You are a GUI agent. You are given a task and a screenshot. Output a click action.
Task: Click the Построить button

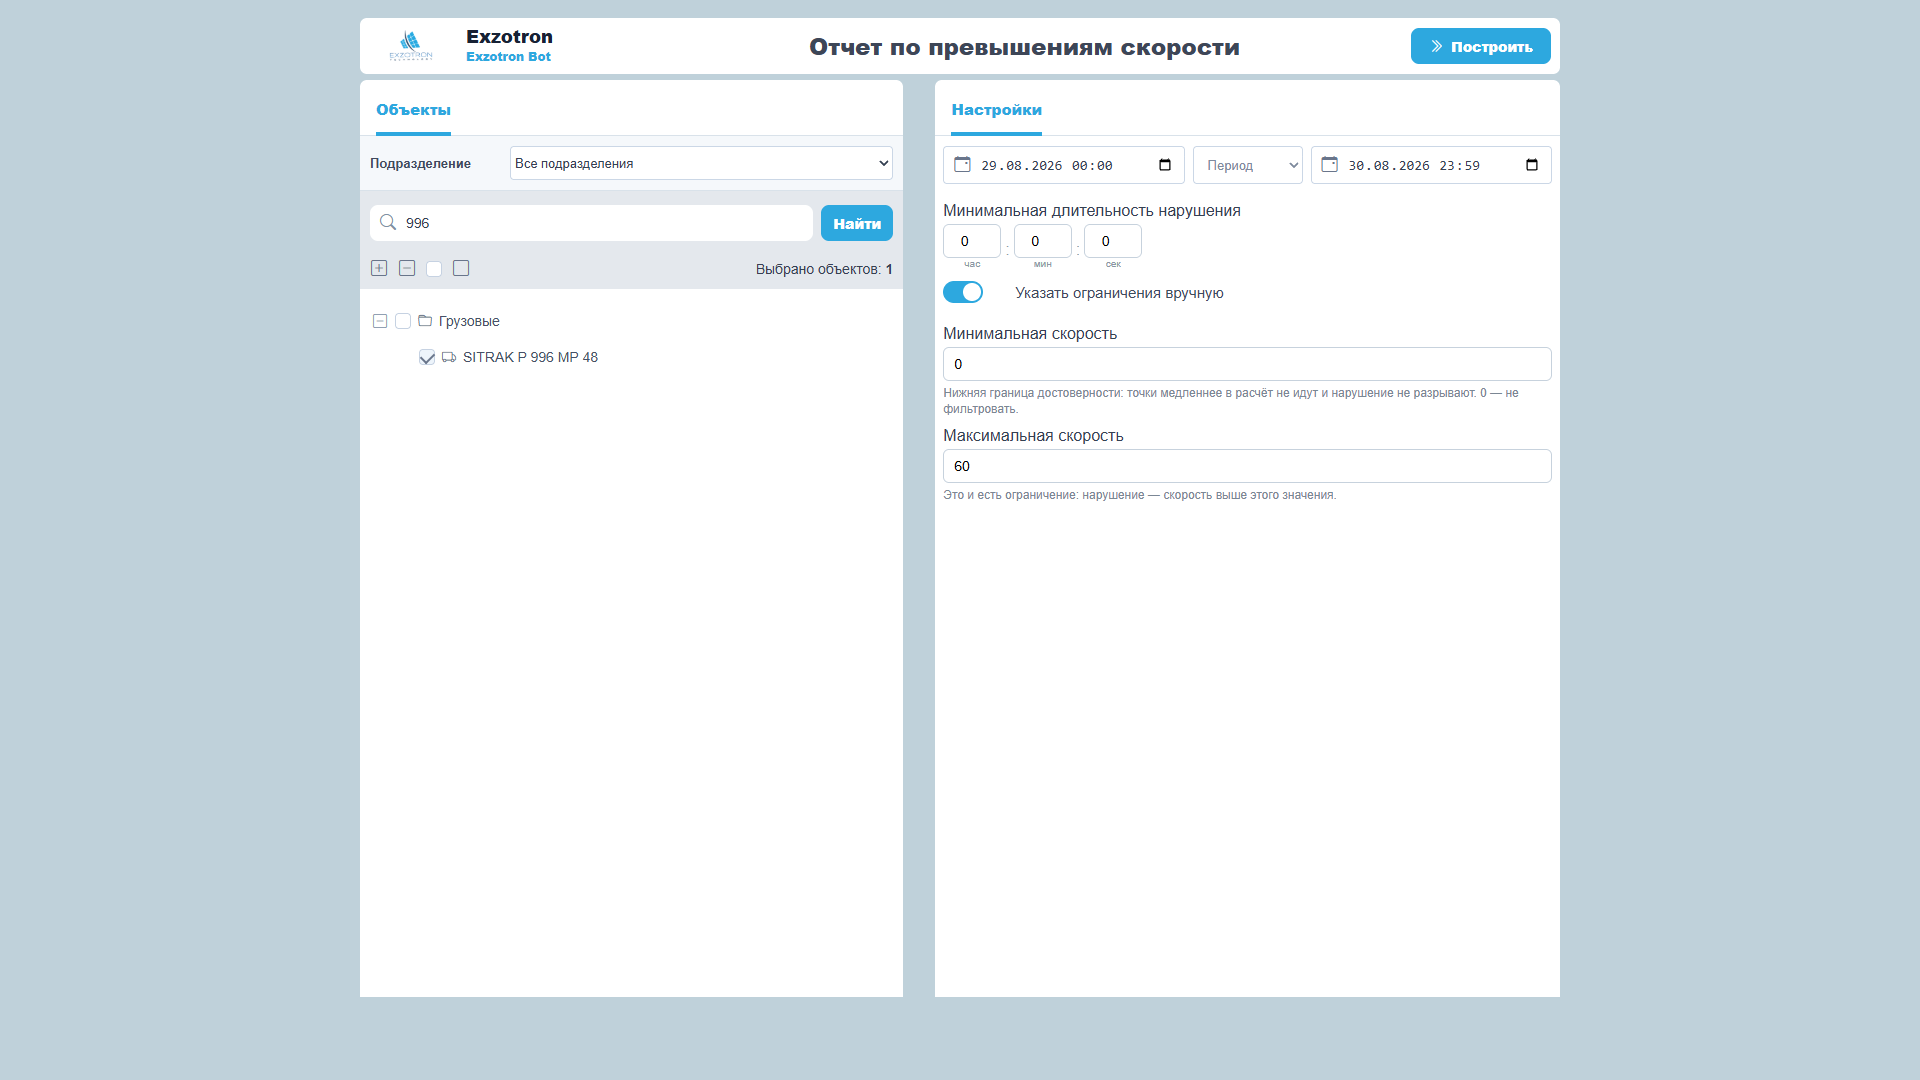click(1481, 46)
